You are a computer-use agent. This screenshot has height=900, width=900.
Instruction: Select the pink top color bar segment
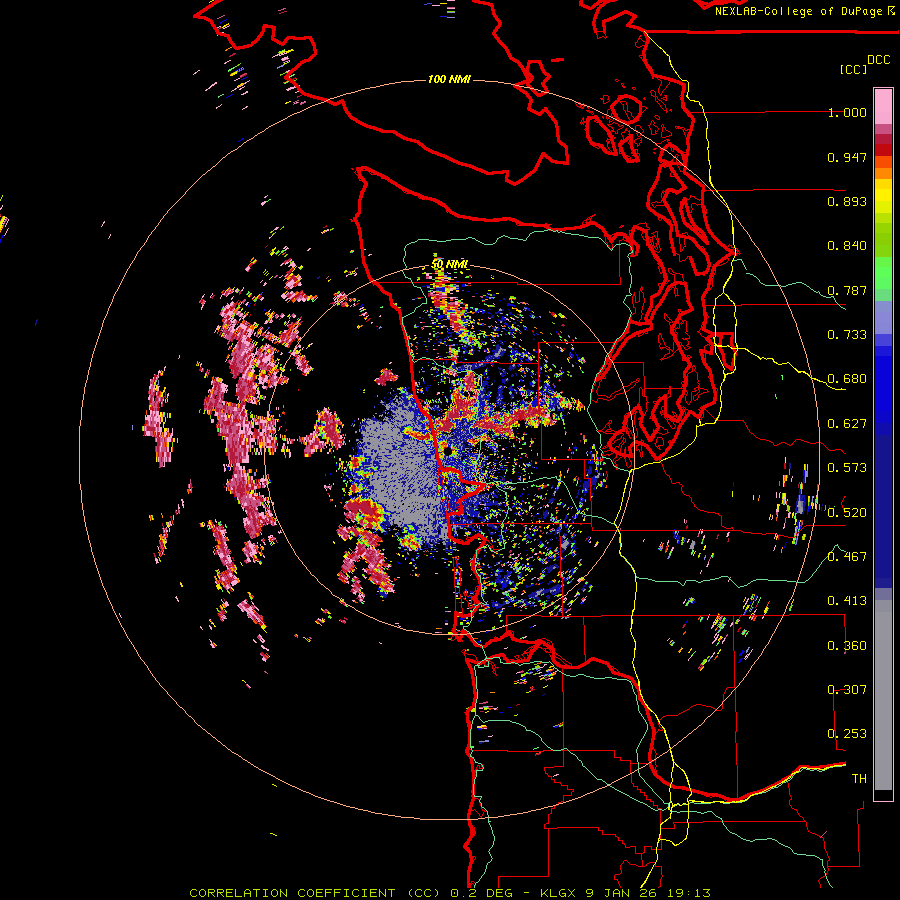[x=883, y=107]
